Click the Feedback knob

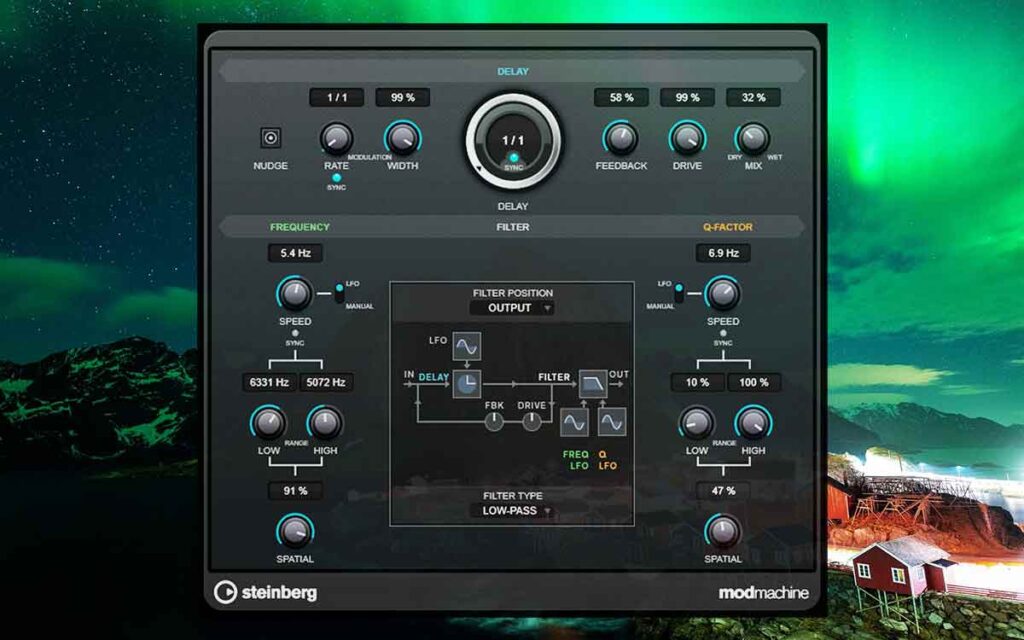point(621,138)
